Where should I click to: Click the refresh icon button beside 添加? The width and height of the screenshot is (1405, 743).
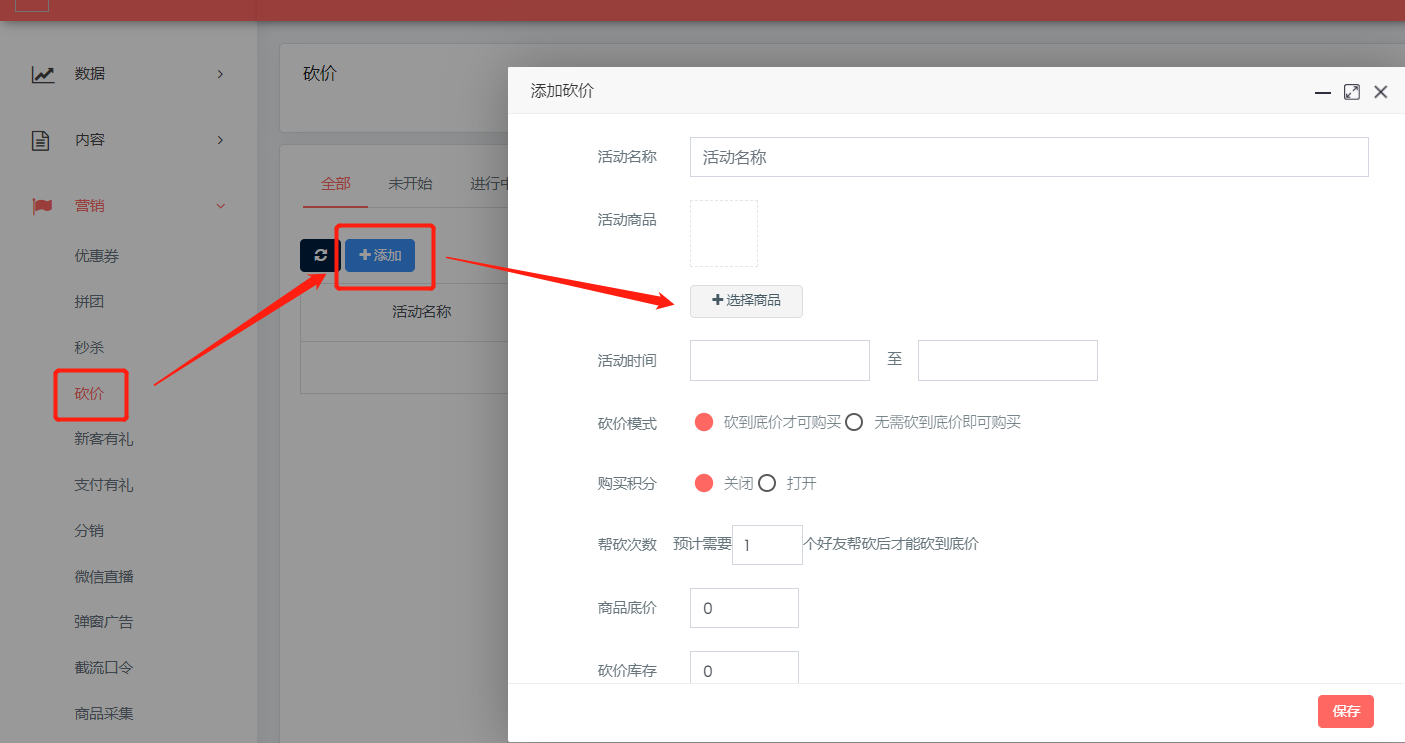pyautogui.click(x=320, y=255)
